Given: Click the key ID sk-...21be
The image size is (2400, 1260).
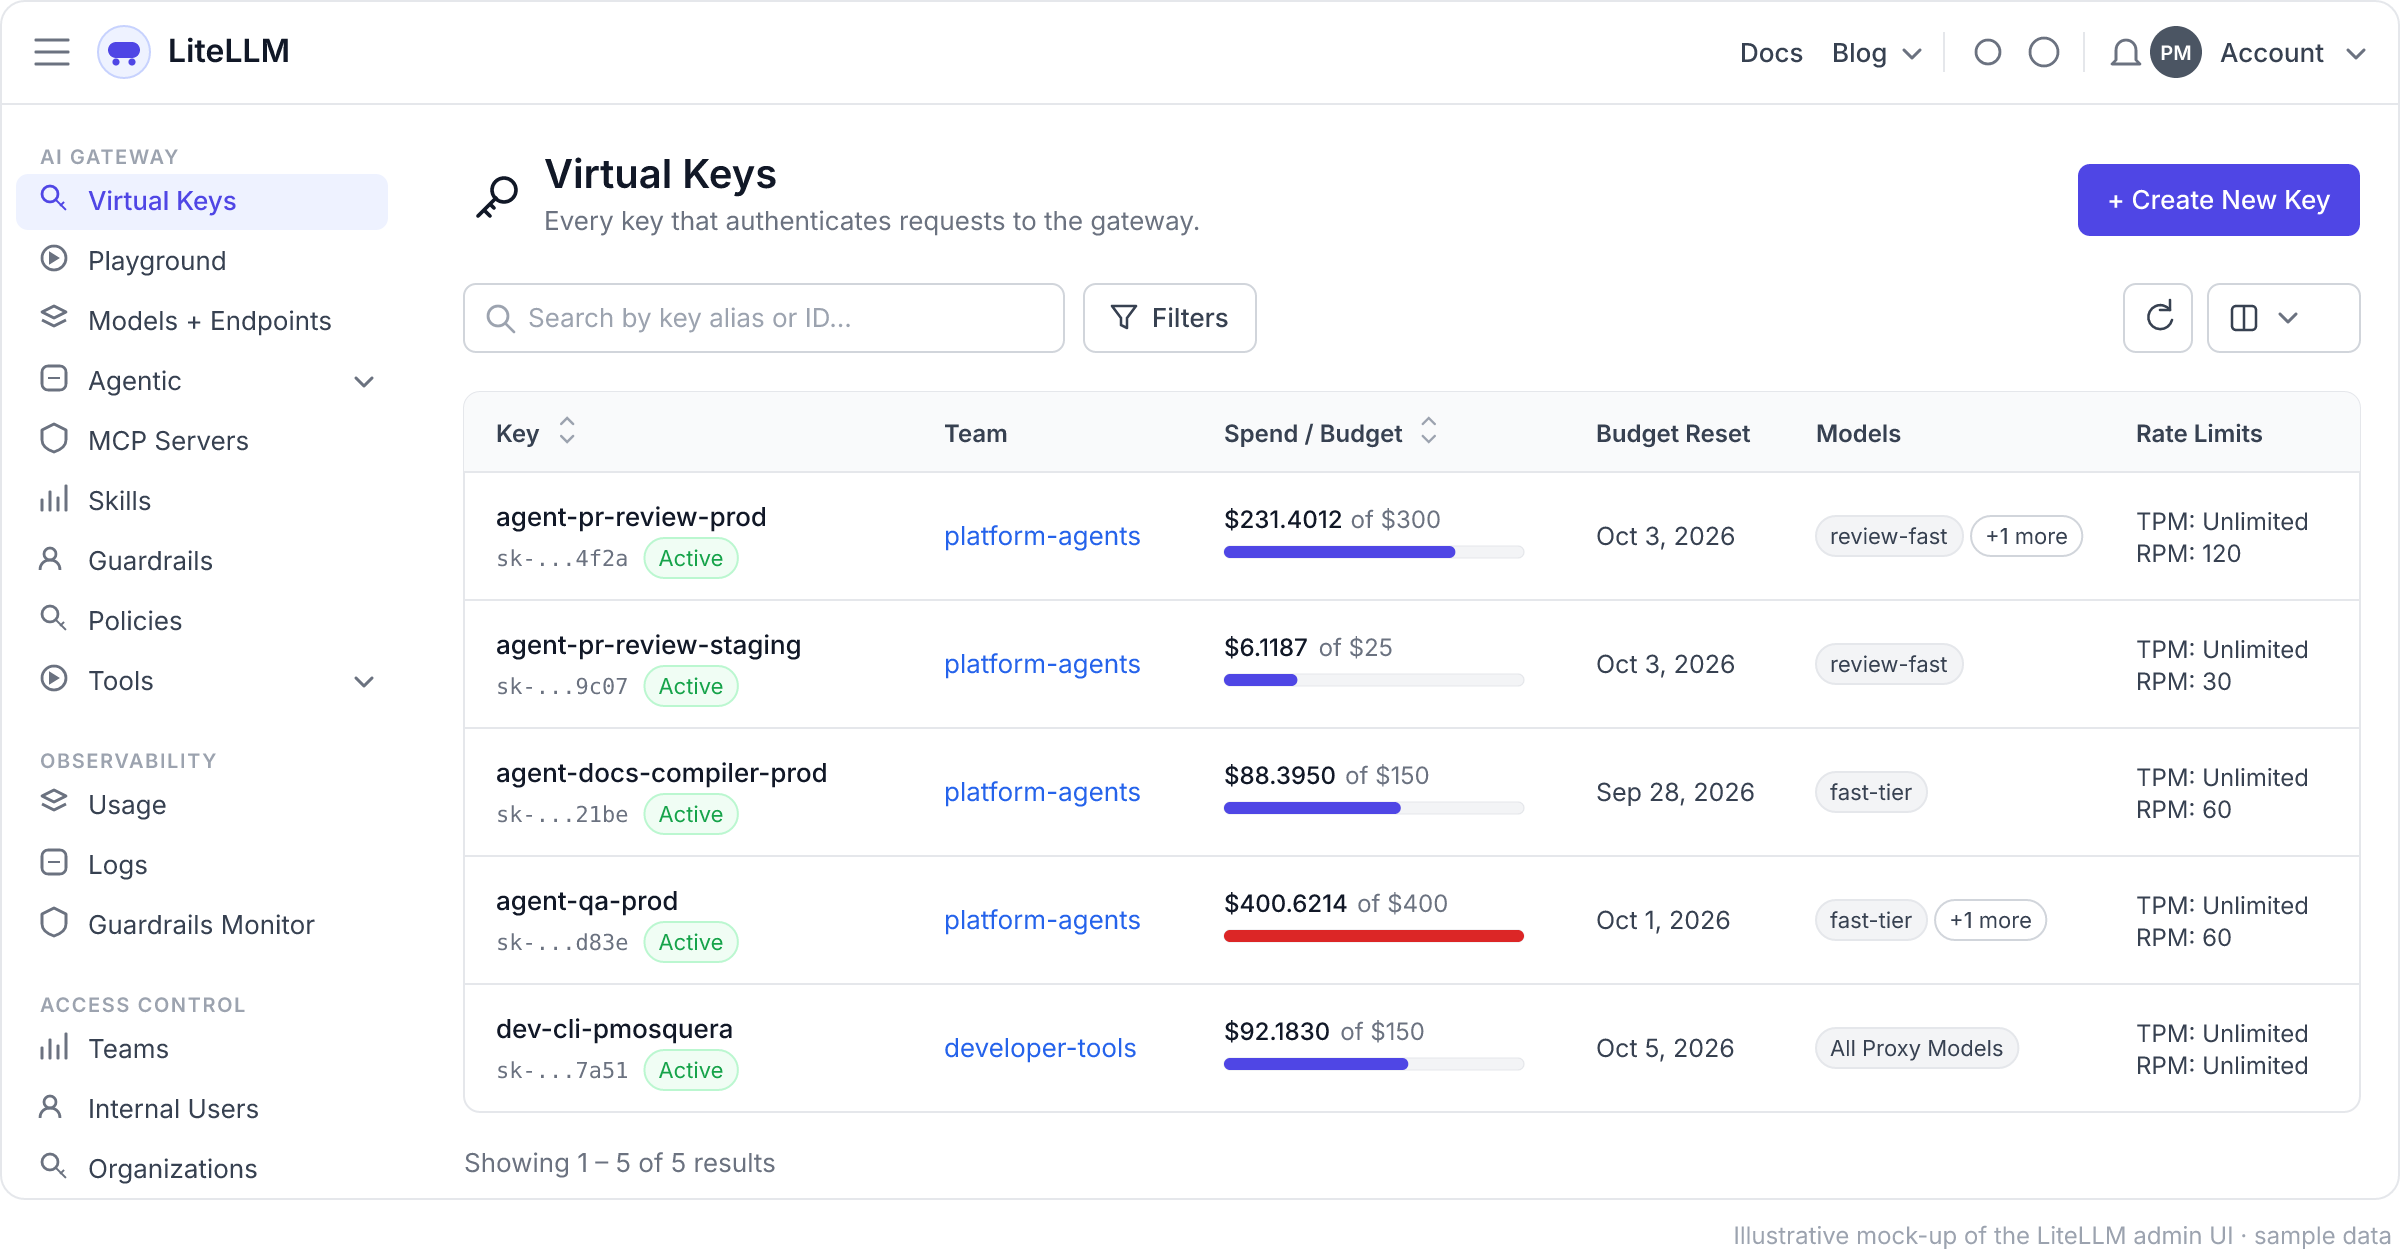Looking at the screenshot, I should [562, 815].
